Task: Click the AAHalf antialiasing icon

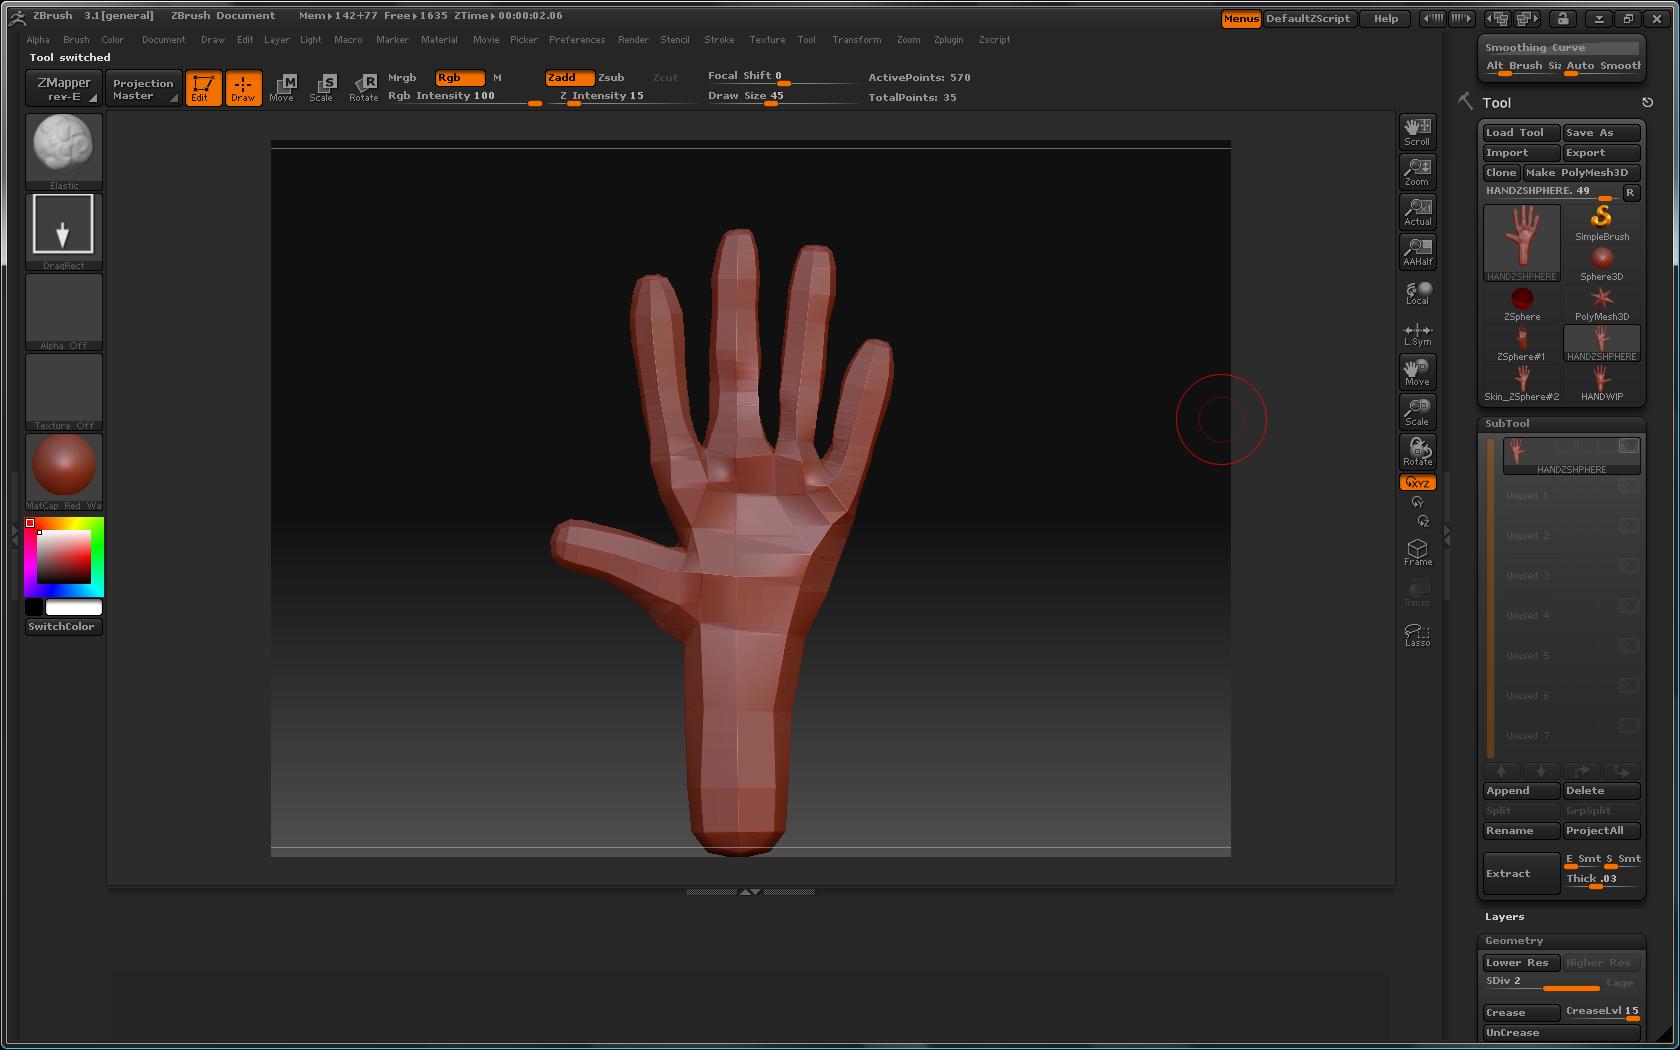Action: pyautogui.click(x=1417, y=252)
